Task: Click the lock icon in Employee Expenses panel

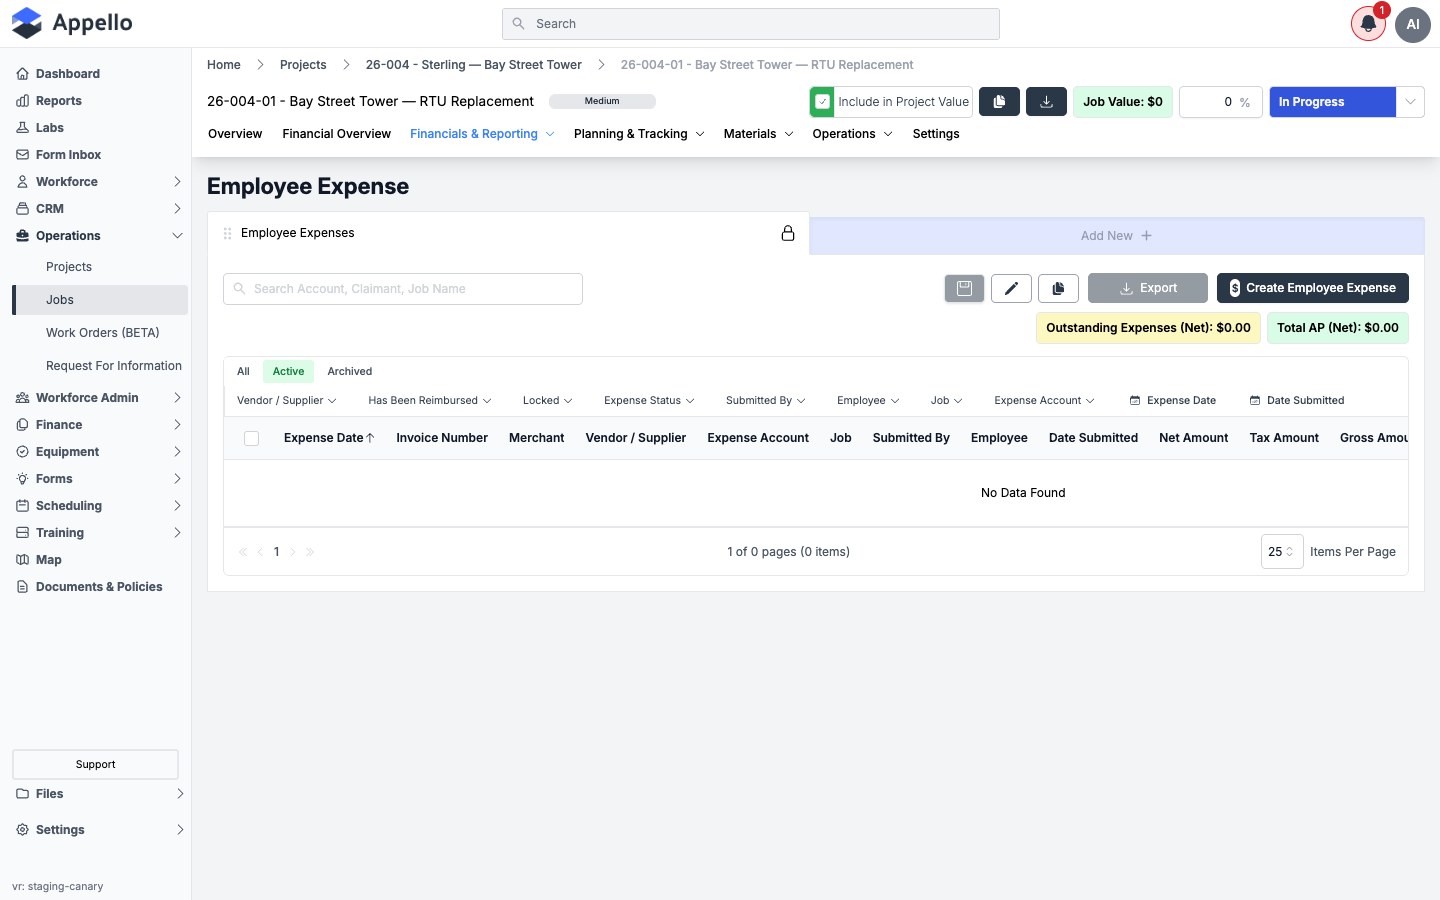Action: pyautogui.click(x=788, y=233)
